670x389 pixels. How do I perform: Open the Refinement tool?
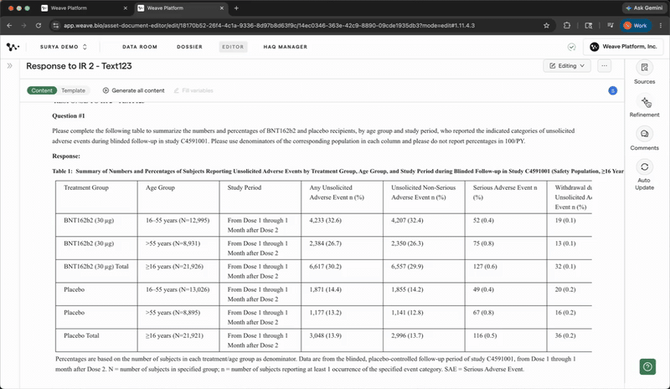point(644,102)
